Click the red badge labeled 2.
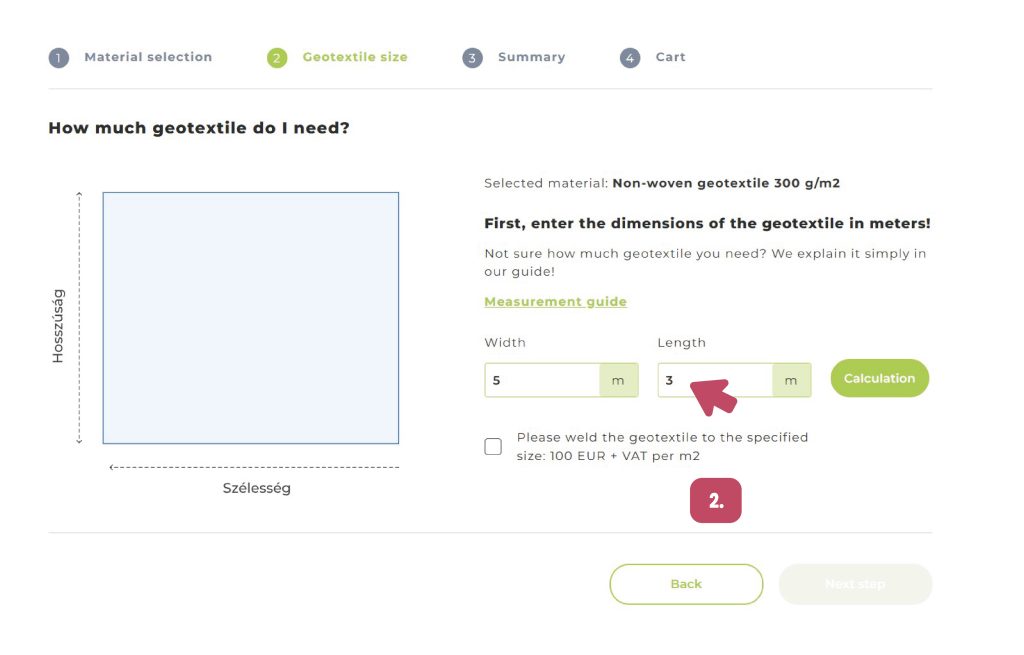1024x655 pixels. point(715,501)
